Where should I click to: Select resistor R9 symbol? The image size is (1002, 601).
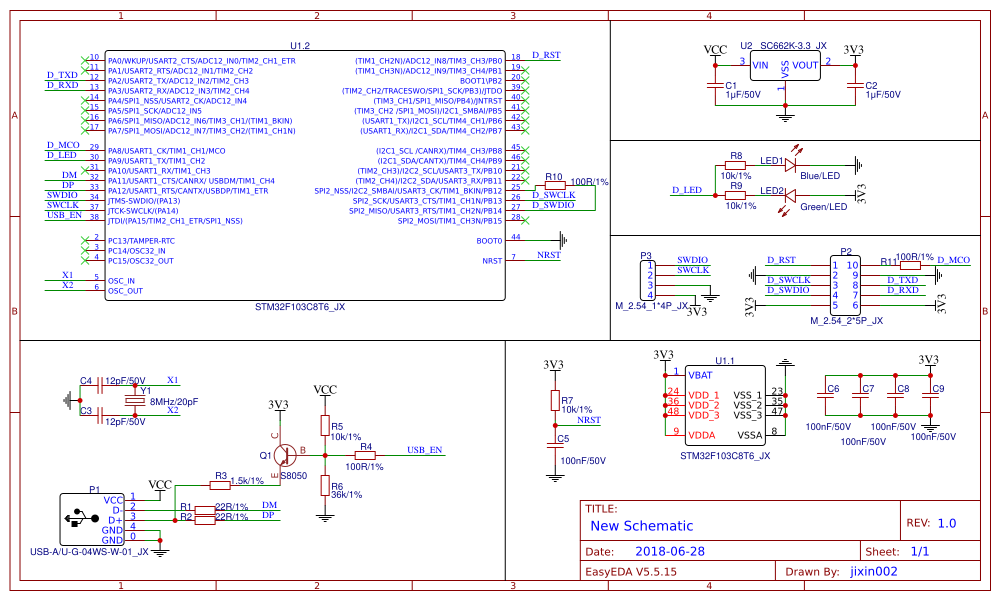tap(736, 195)
